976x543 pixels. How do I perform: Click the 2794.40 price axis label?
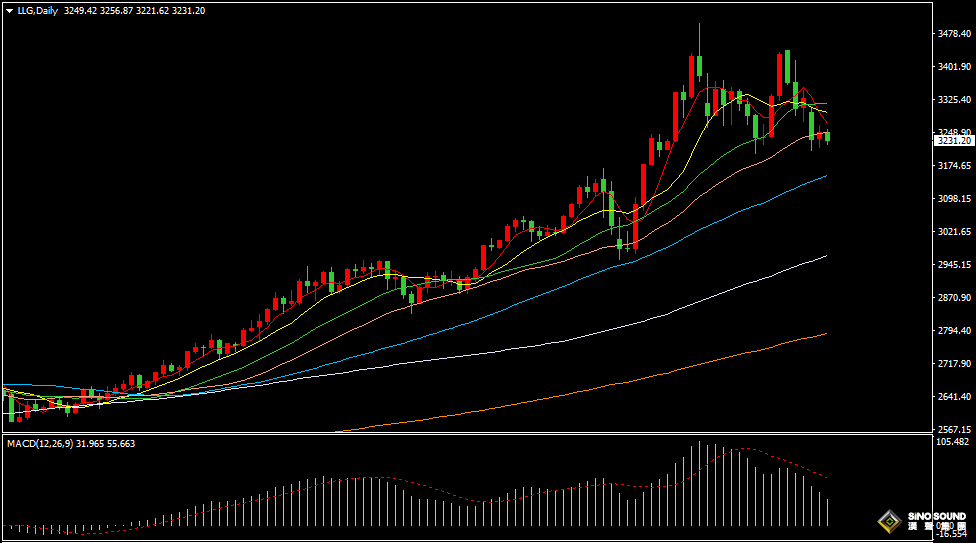954,331
